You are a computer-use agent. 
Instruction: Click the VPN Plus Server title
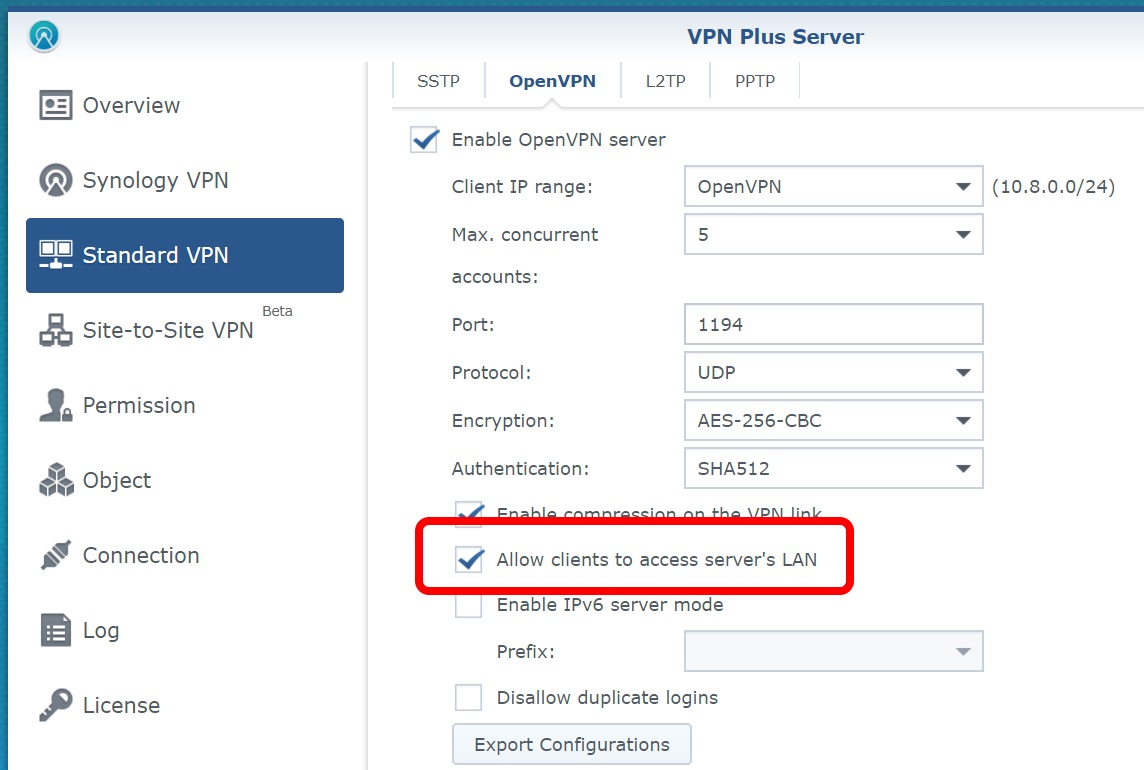(x=776, y=36)
